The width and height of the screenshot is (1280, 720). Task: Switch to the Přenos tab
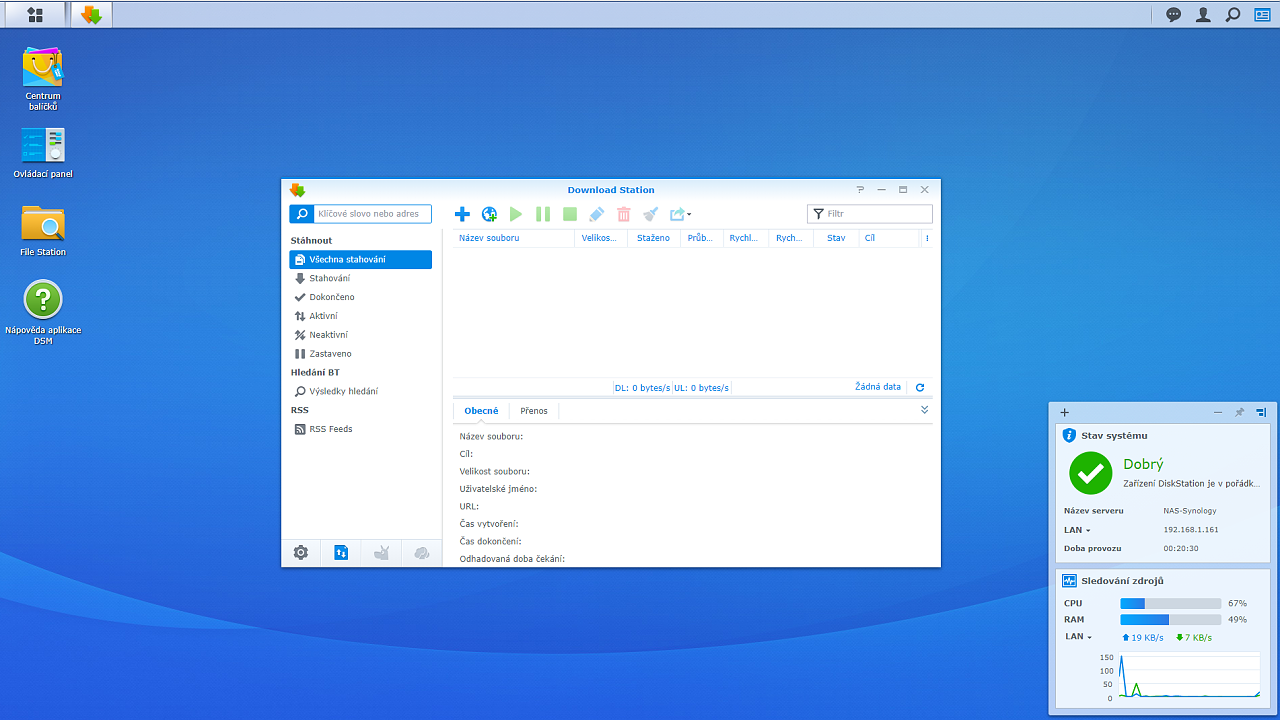534,411
